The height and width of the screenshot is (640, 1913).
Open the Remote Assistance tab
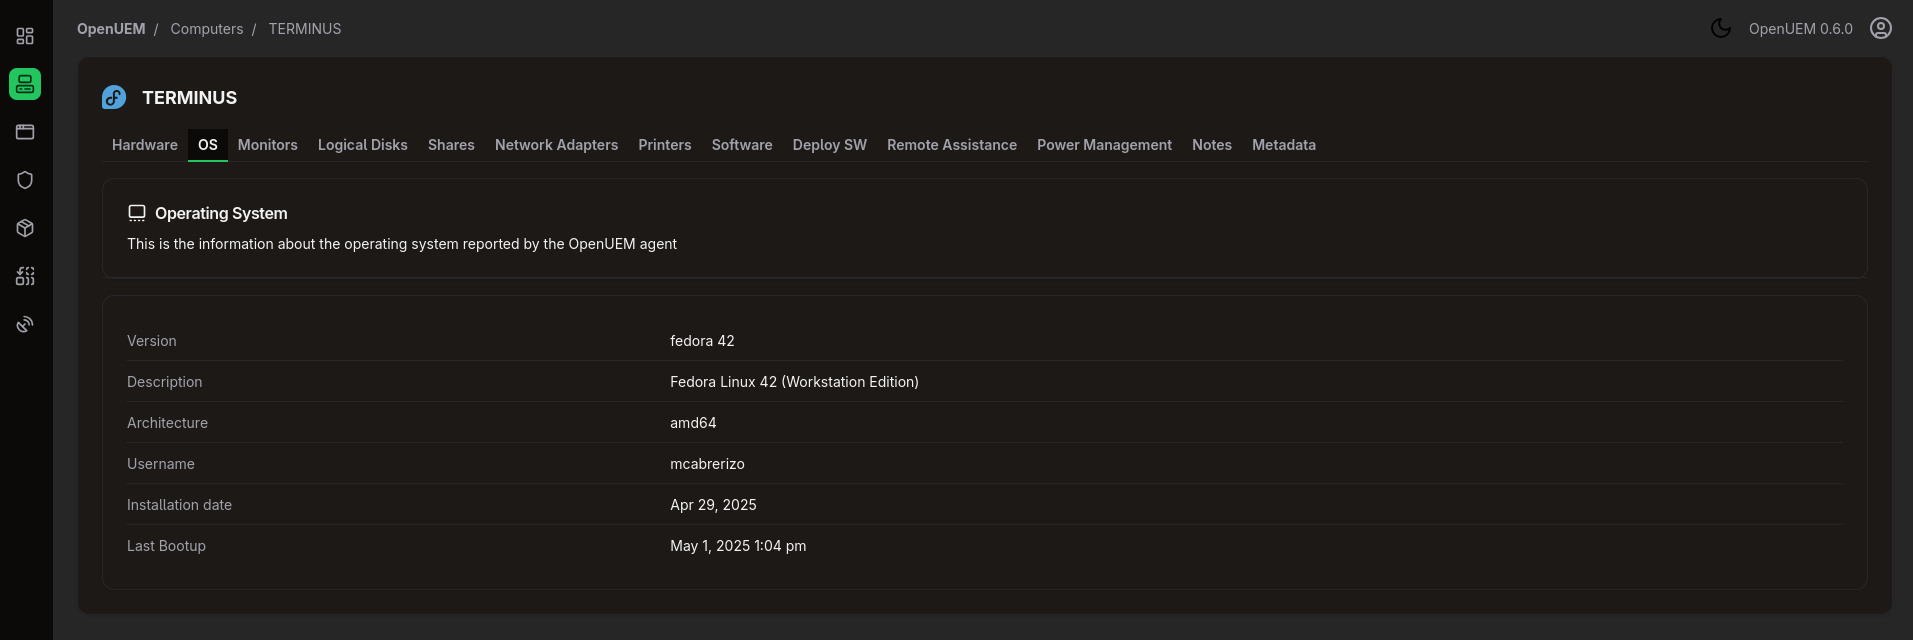952,145
